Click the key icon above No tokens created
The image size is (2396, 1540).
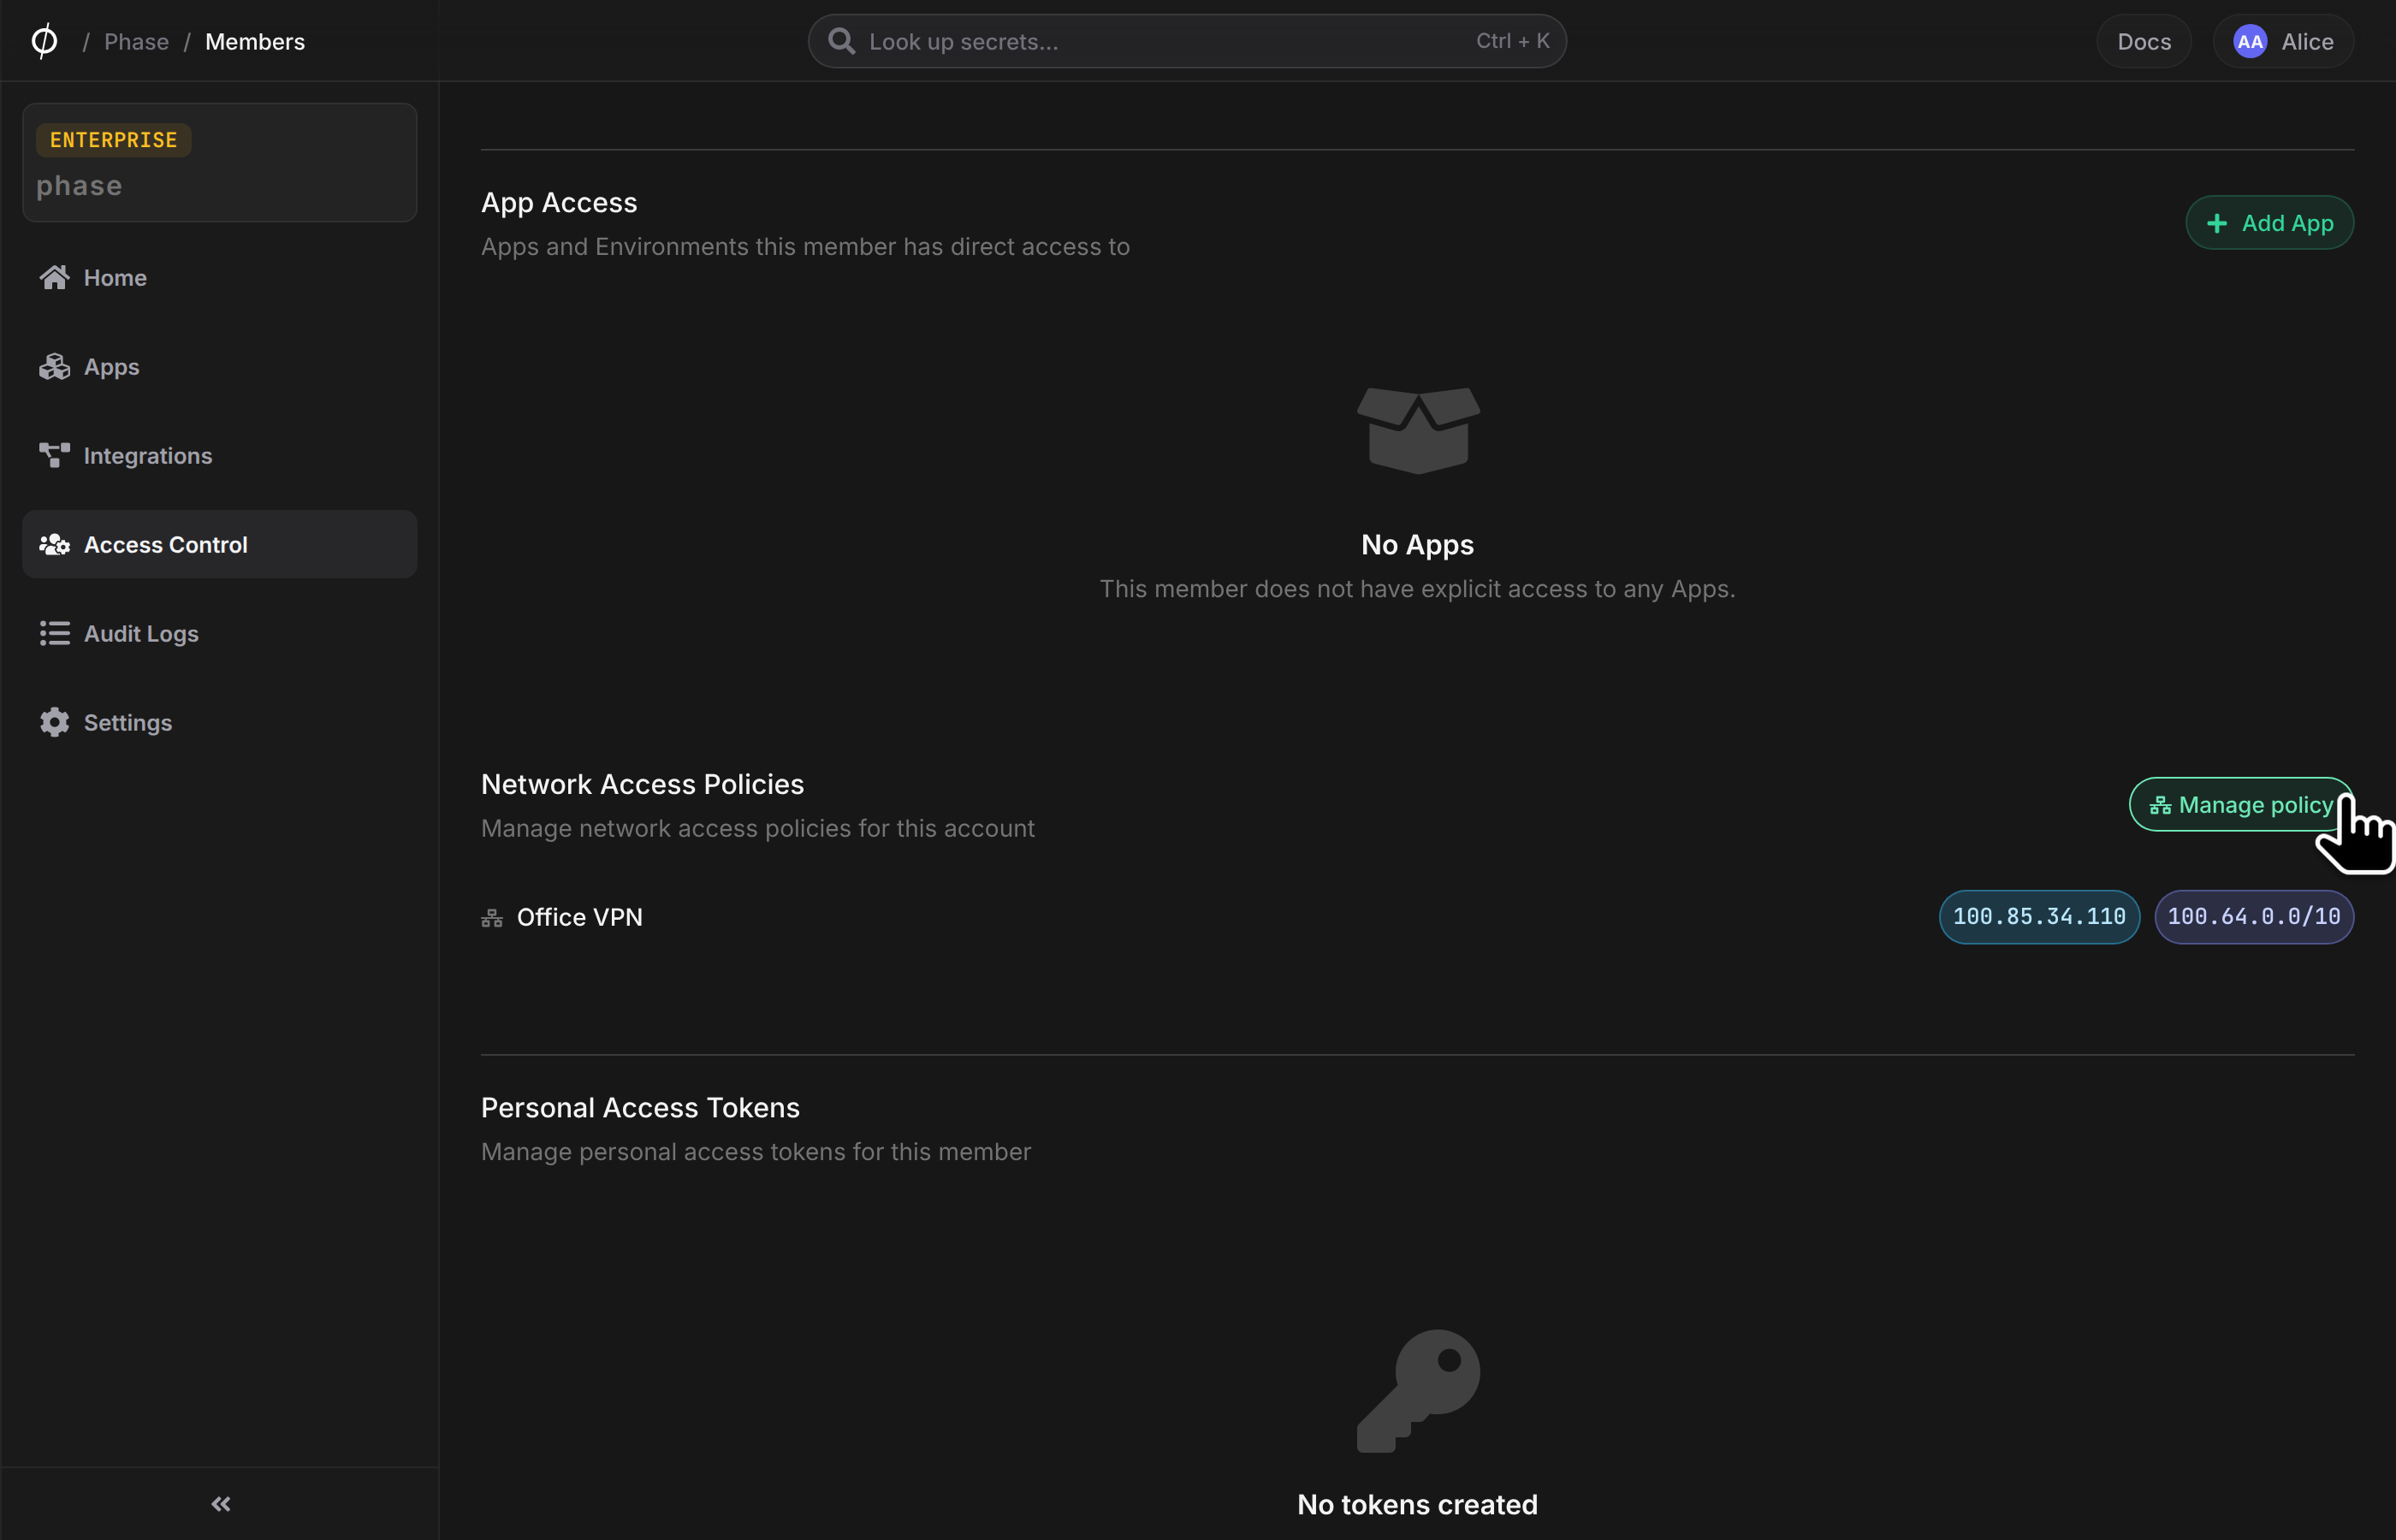[1417, 1390]
